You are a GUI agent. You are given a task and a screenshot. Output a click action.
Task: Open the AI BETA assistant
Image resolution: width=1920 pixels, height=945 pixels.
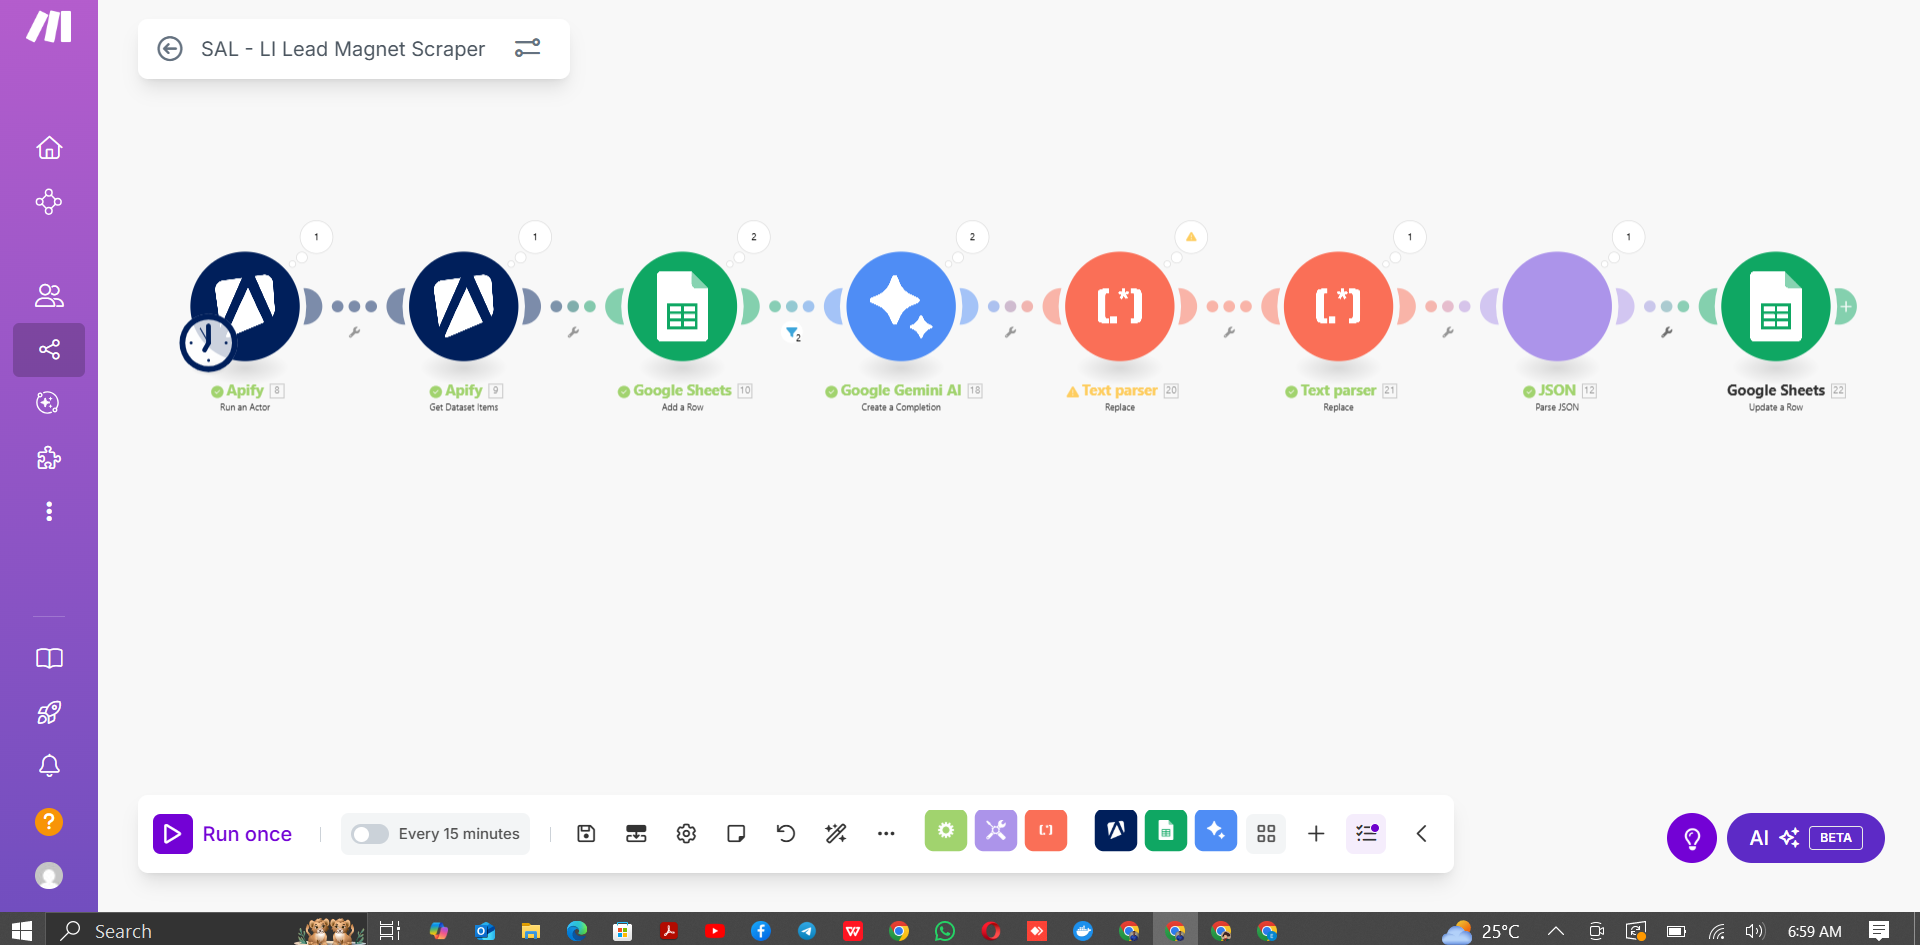(x=1806, y=838)
